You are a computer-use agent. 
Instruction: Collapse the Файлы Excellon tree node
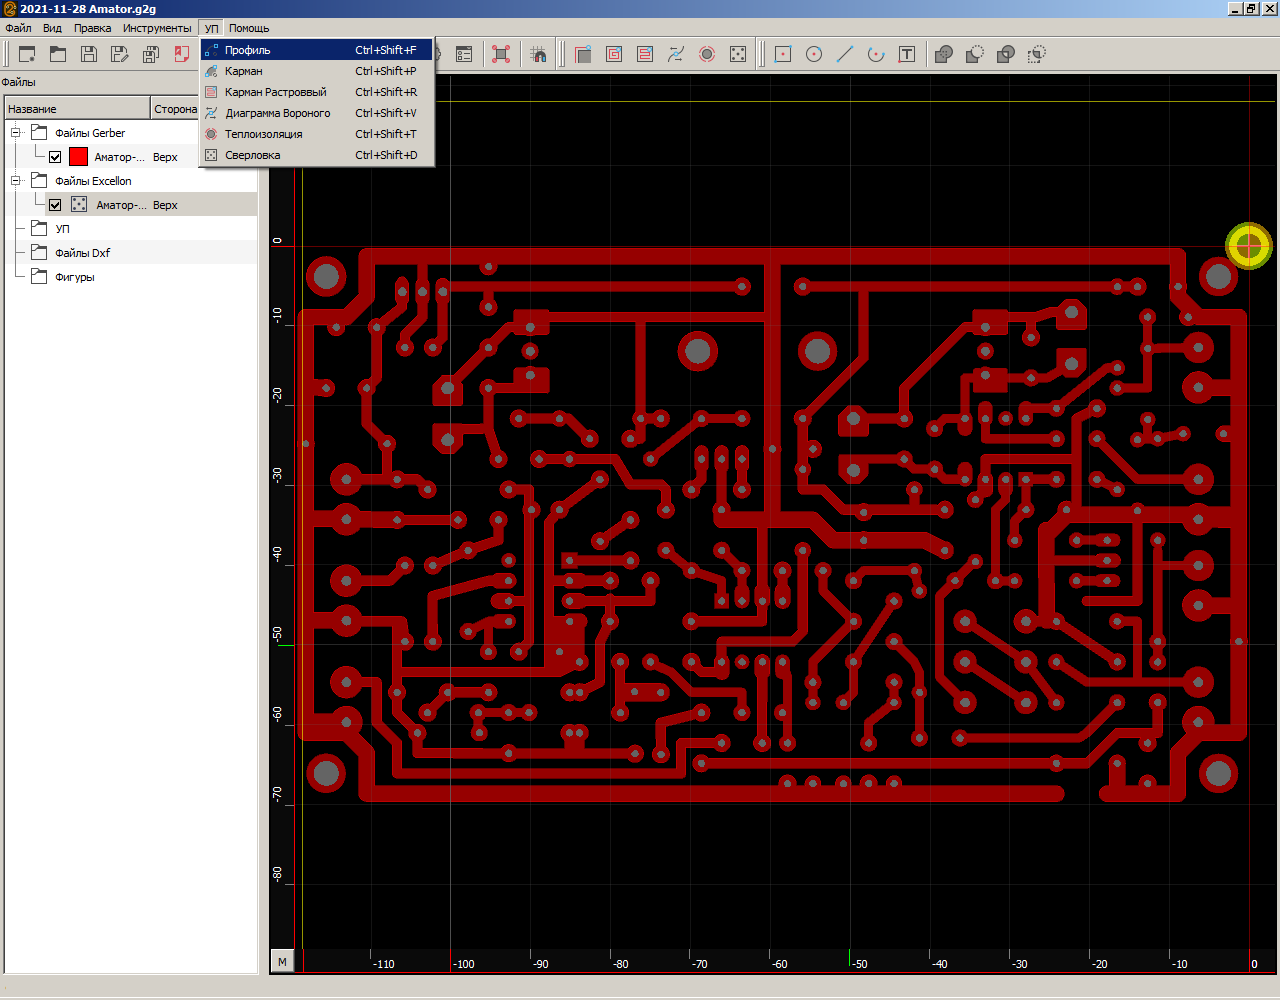tap(16, 181)
